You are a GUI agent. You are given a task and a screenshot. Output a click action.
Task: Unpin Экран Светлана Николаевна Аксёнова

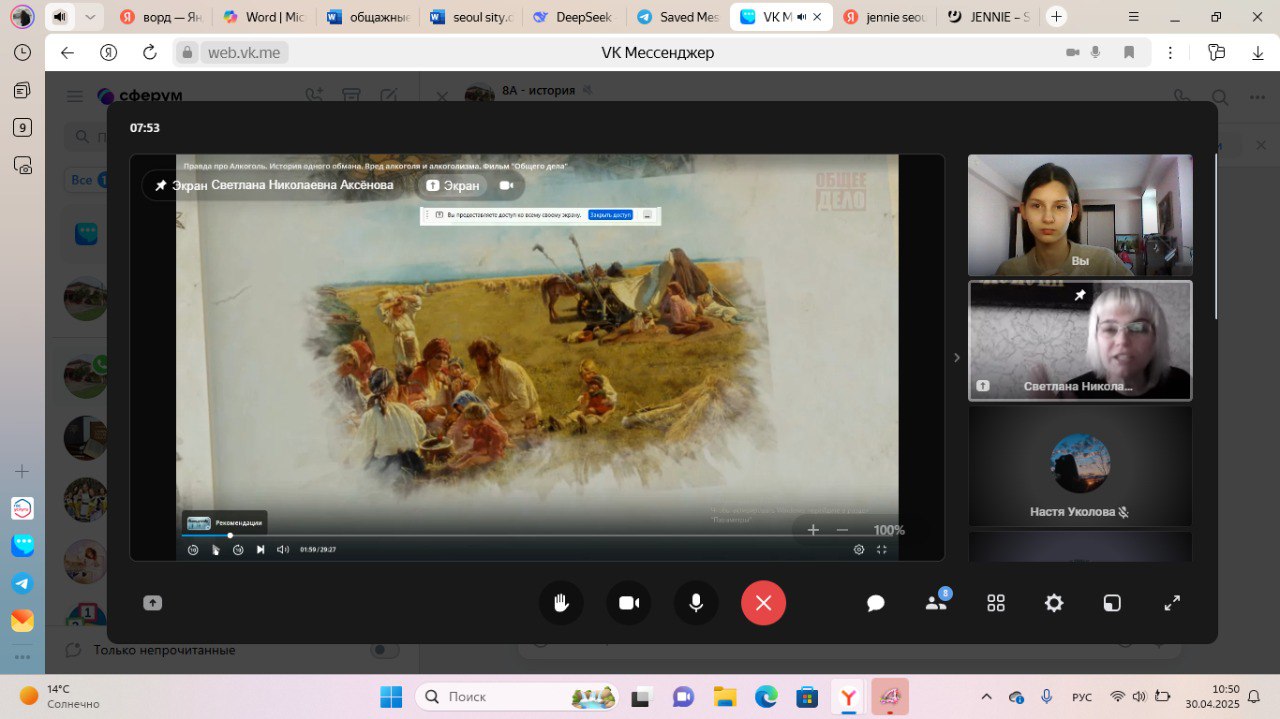pos(161,185)
